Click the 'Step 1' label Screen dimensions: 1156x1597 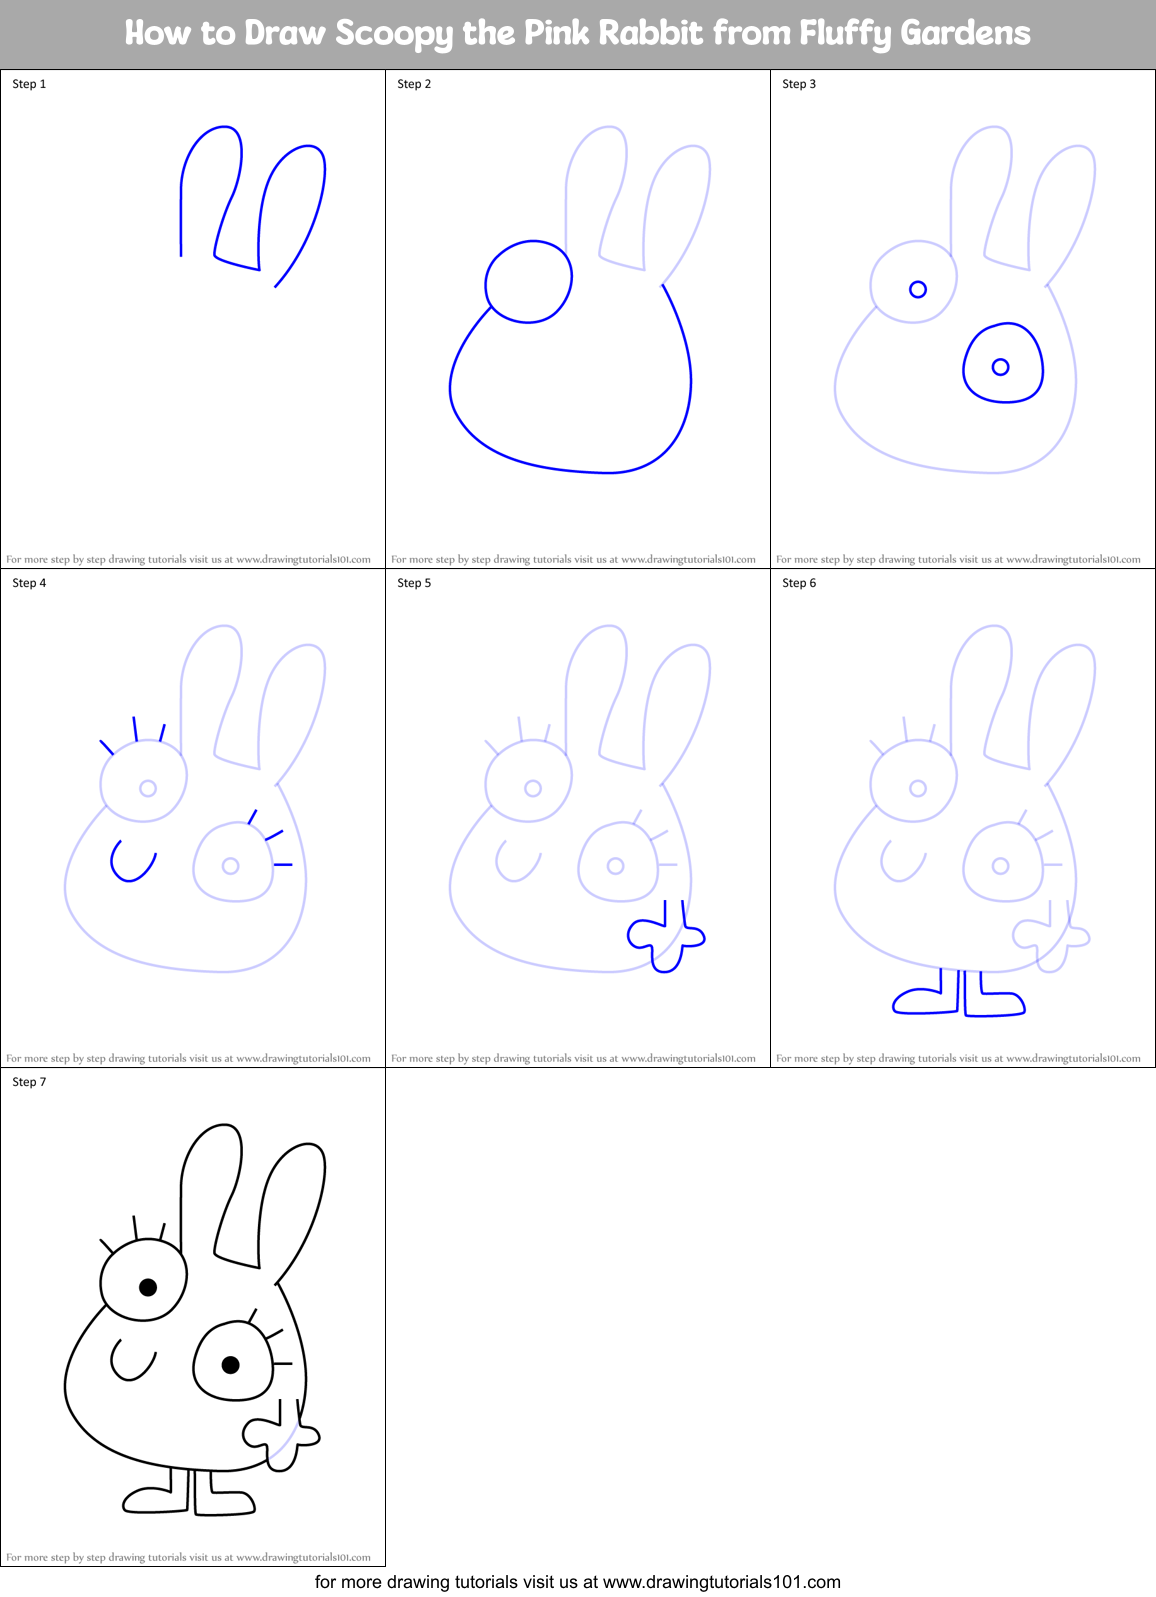click(29, 84)
